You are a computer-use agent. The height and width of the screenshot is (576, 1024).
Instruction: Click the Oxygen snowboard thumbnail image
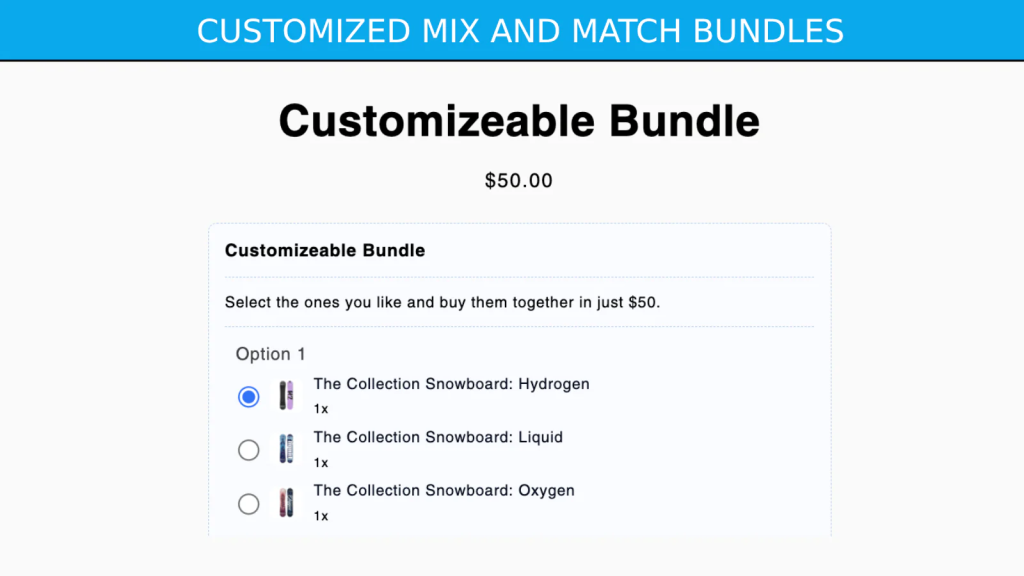287,504
